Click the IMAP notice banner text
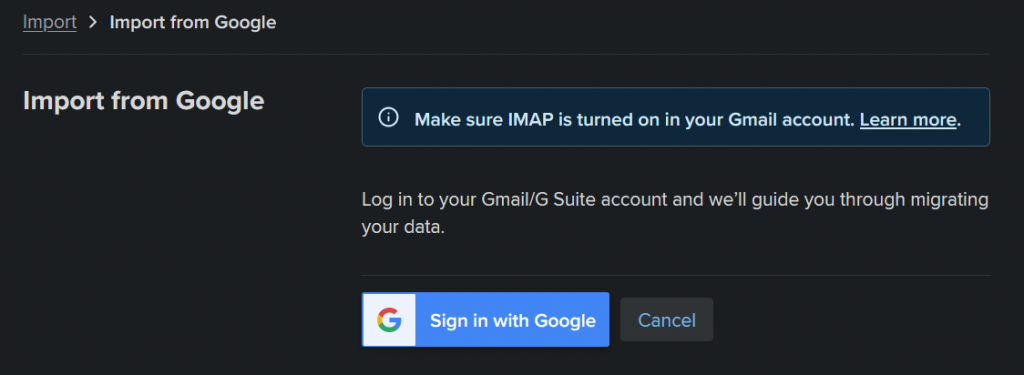Image resolution: width=1024 pixels, height=375 pixels. click(x=688, y=120)
